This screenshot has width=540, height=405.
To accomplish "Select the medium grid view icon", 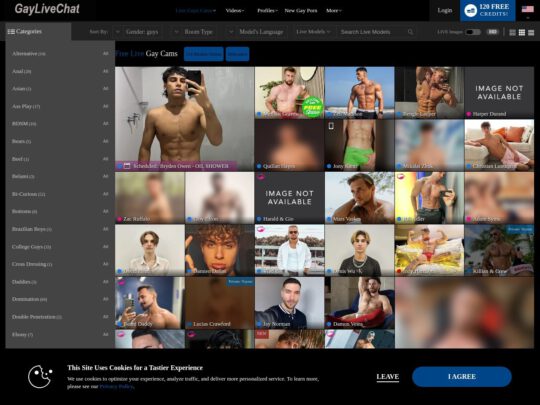I will point(522,32).
